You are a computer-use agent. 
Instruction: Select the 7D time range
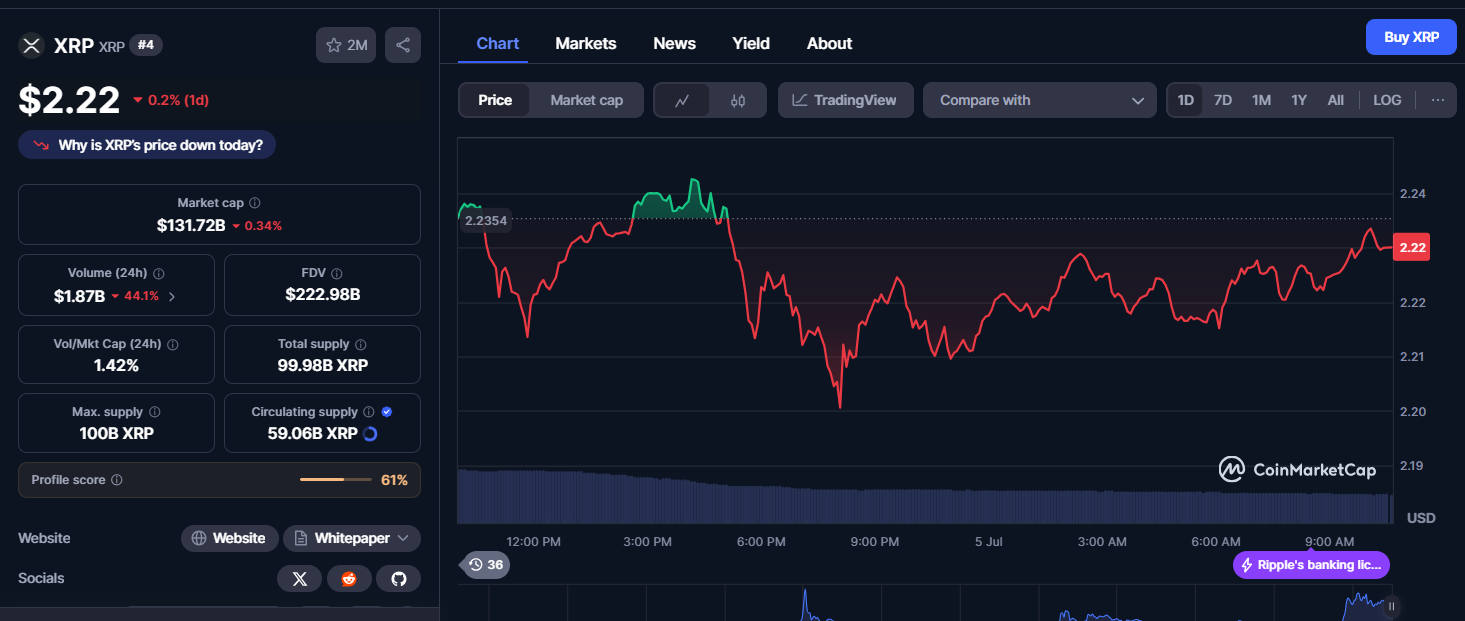pyautogui.click(x=1223, y=100)
